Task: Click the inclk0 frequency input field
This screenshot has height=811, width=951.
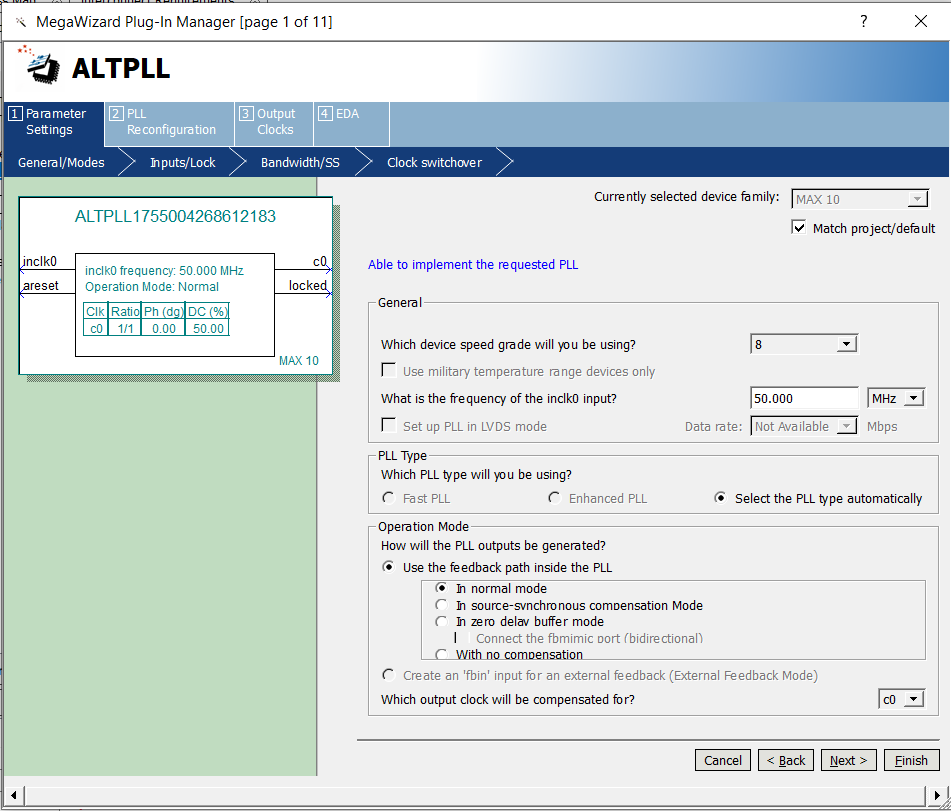Action: [x=804, y=399]
